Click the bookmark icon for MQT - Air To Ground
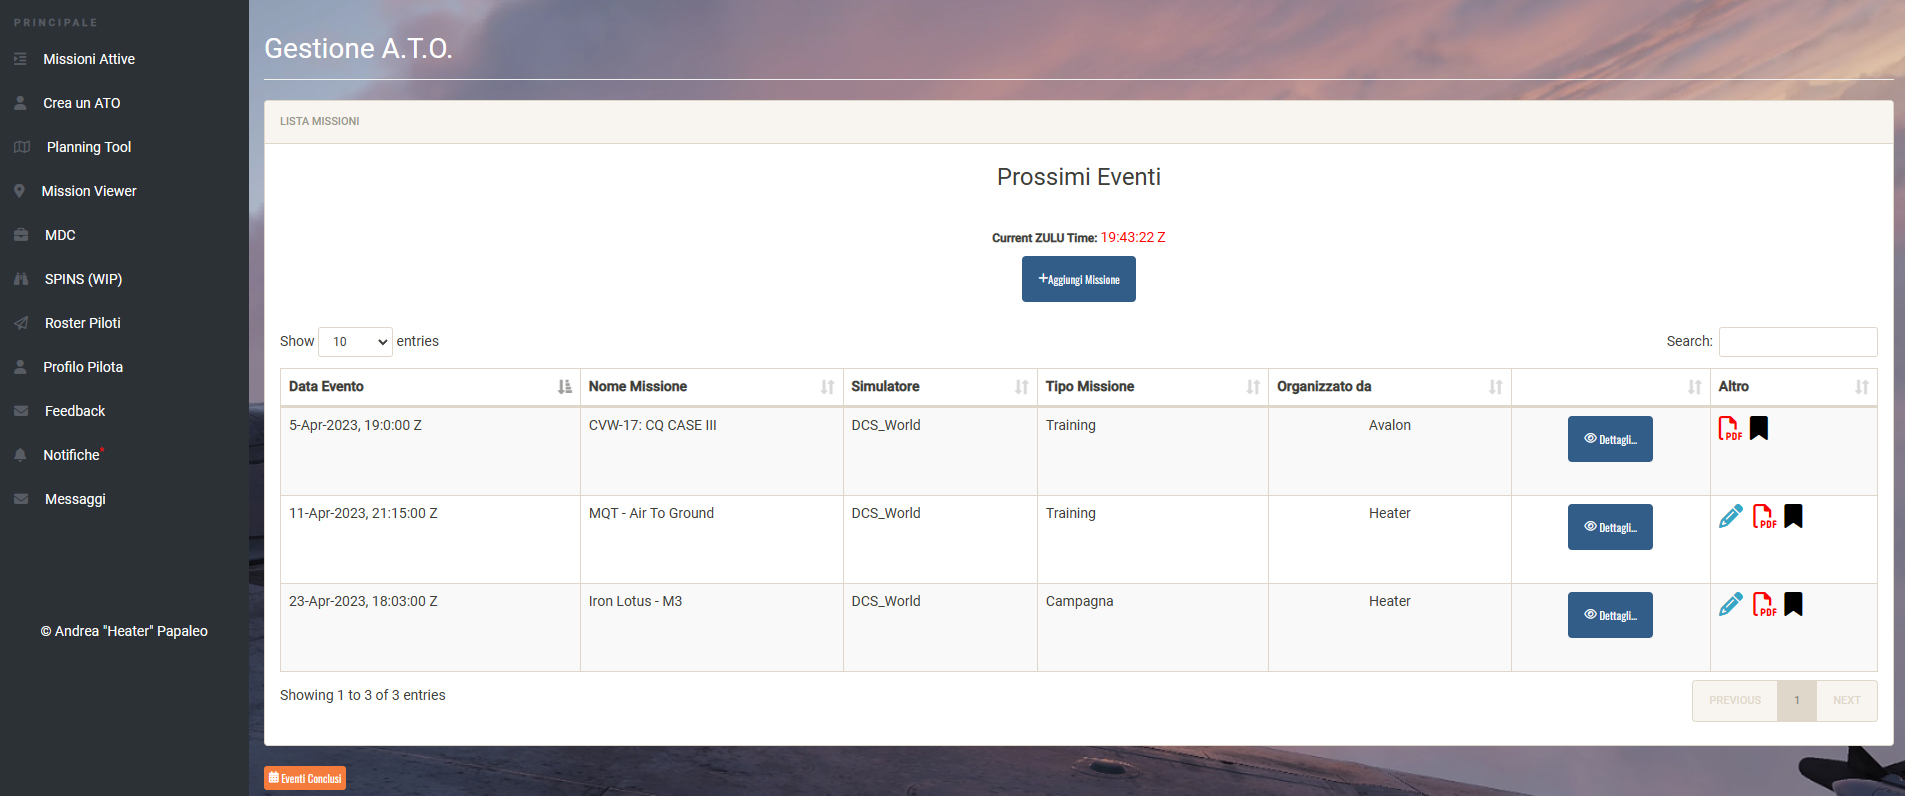 [1793, 516]
